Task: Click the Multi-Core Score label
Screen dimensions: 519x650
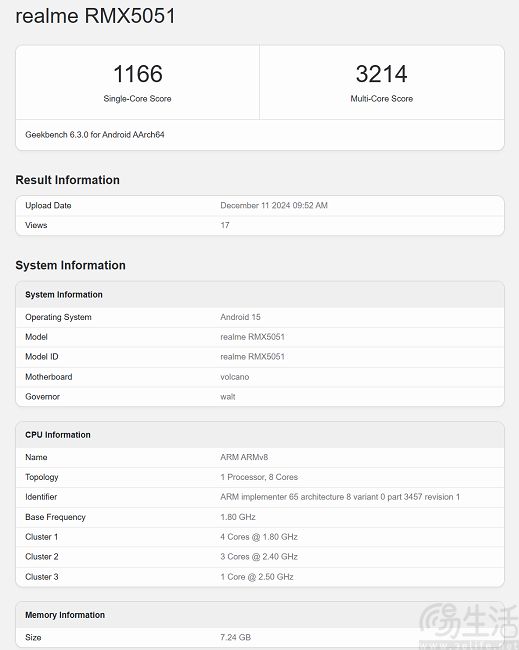Action: tap(381, 99)
